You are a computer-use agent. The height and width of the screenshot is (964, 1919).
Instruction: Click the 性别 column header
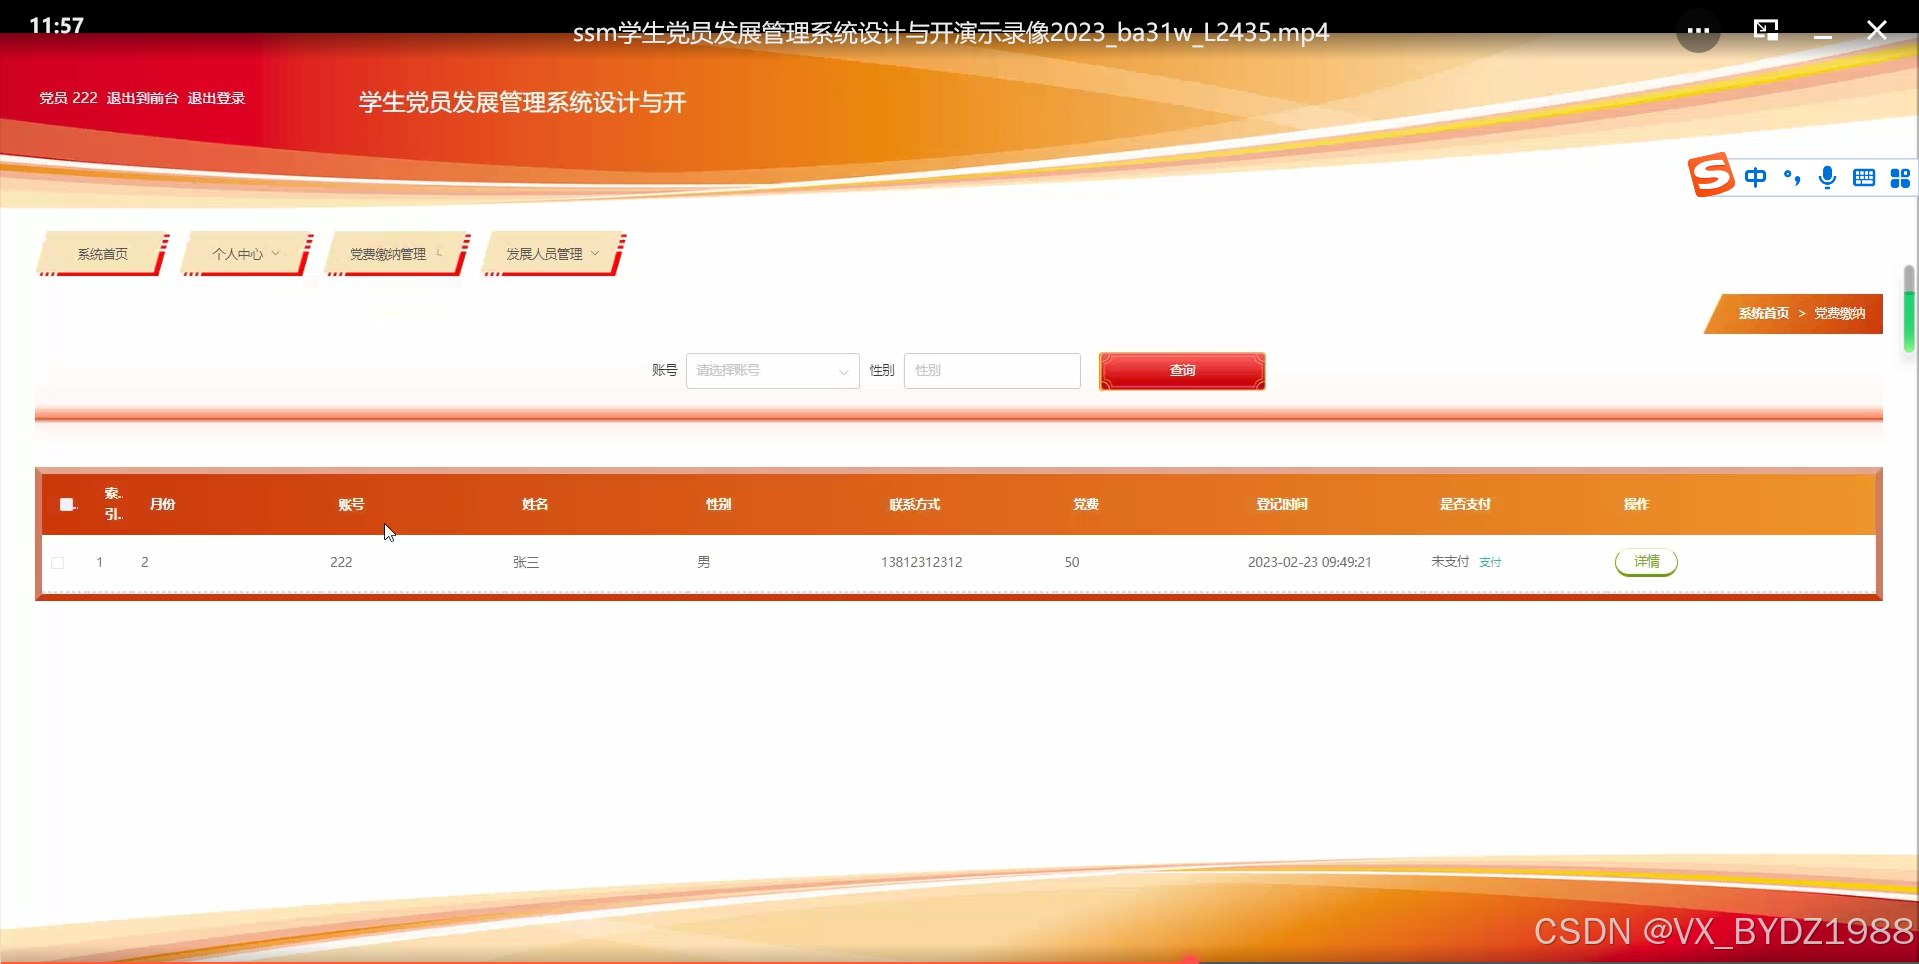point(718,505)
